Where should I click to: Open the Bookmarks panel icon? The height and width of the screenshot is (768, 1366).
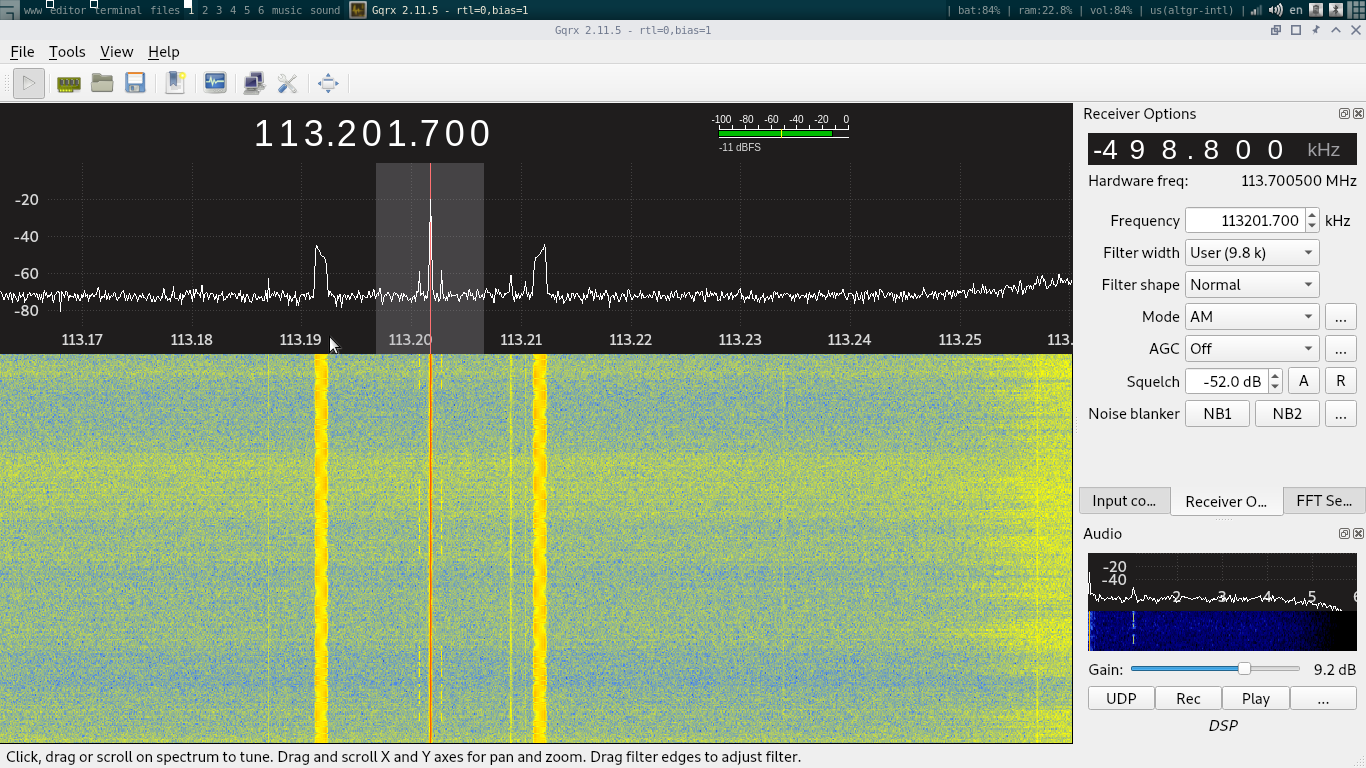[174, 83]
